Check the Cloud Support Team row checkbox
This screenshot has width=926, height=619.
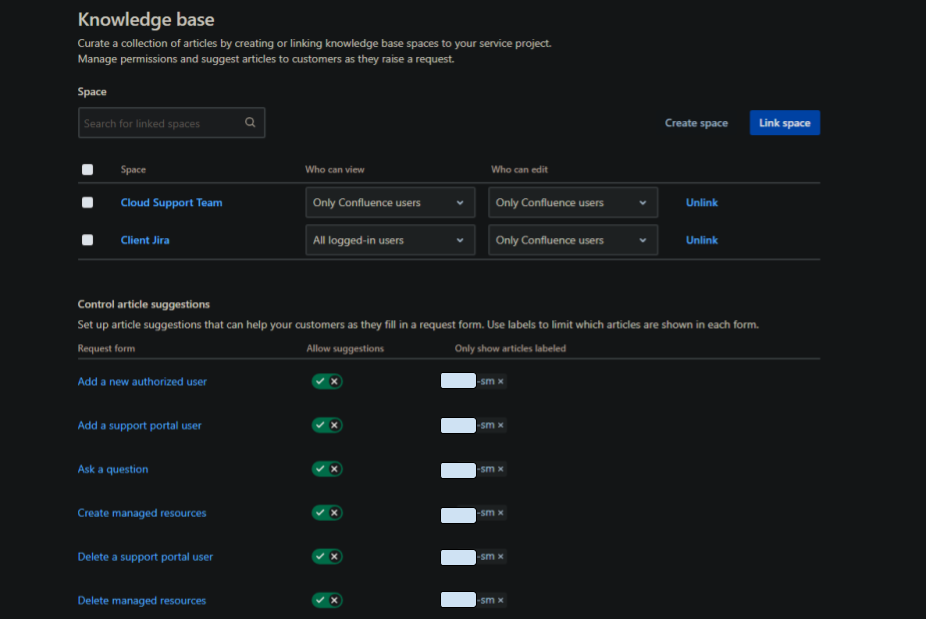point(87,203)
